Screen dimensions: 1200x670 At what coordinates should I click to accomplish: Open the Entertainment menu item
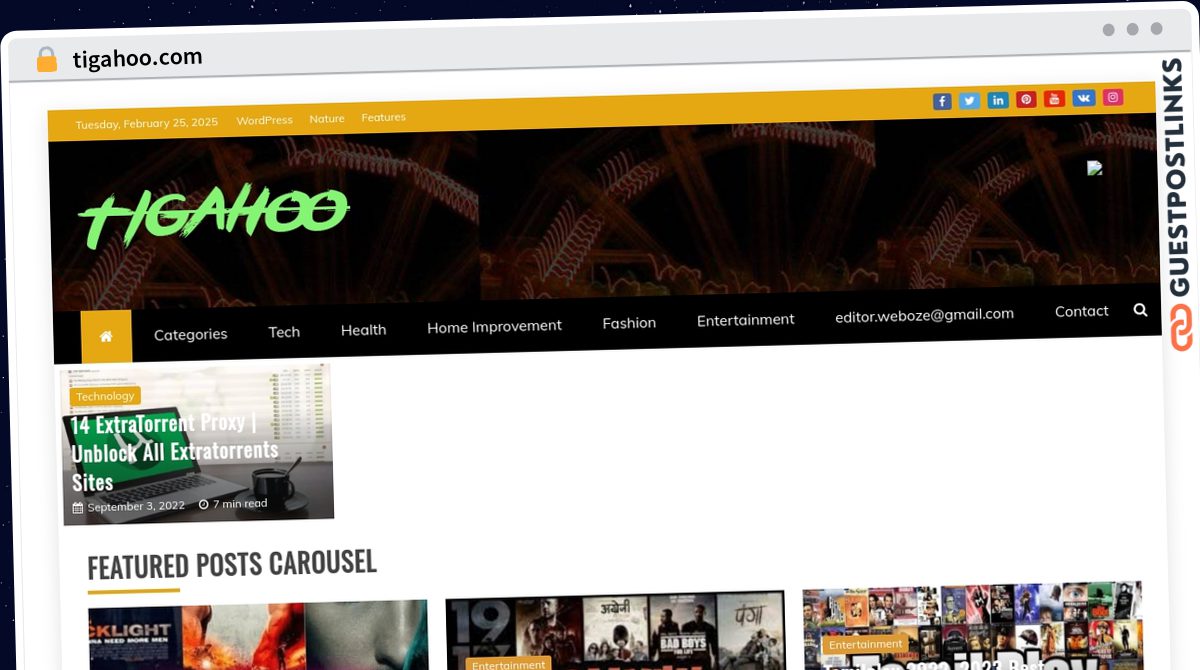pyautogui.click(x=745, y=320)
